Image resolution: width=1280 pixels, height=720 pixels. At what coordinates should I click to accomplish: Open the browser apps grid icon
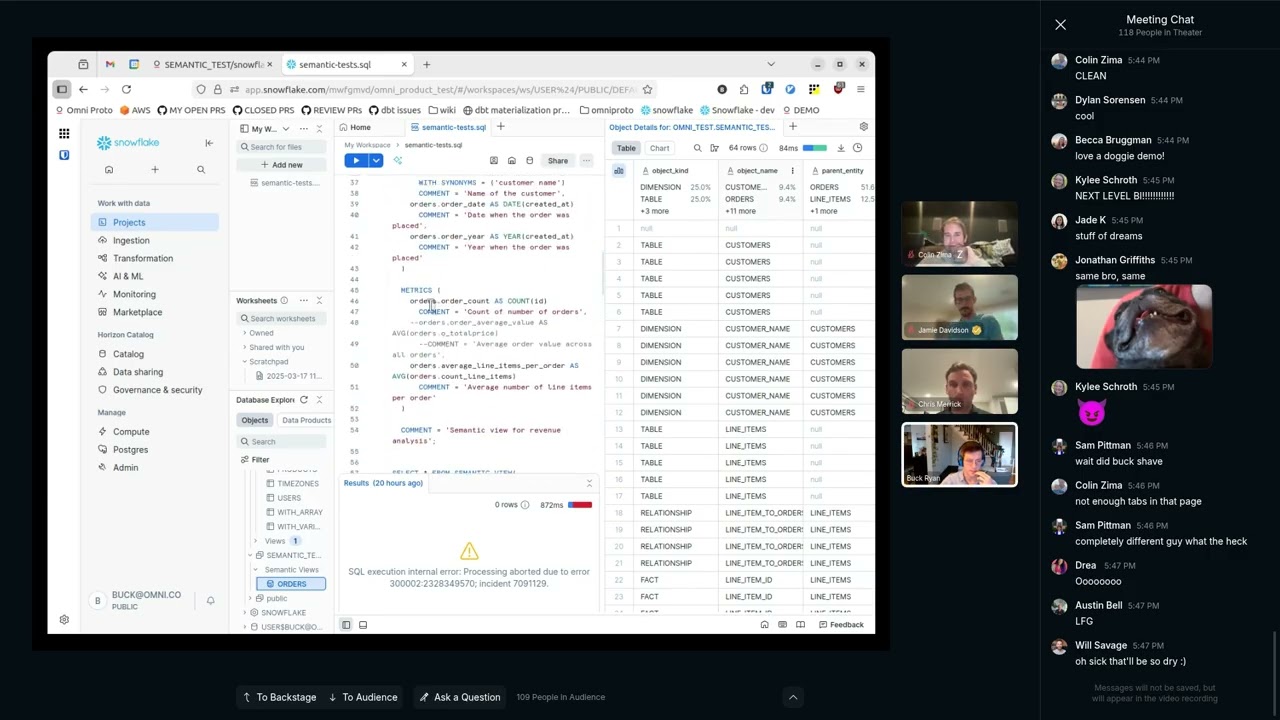coord(64,133)
